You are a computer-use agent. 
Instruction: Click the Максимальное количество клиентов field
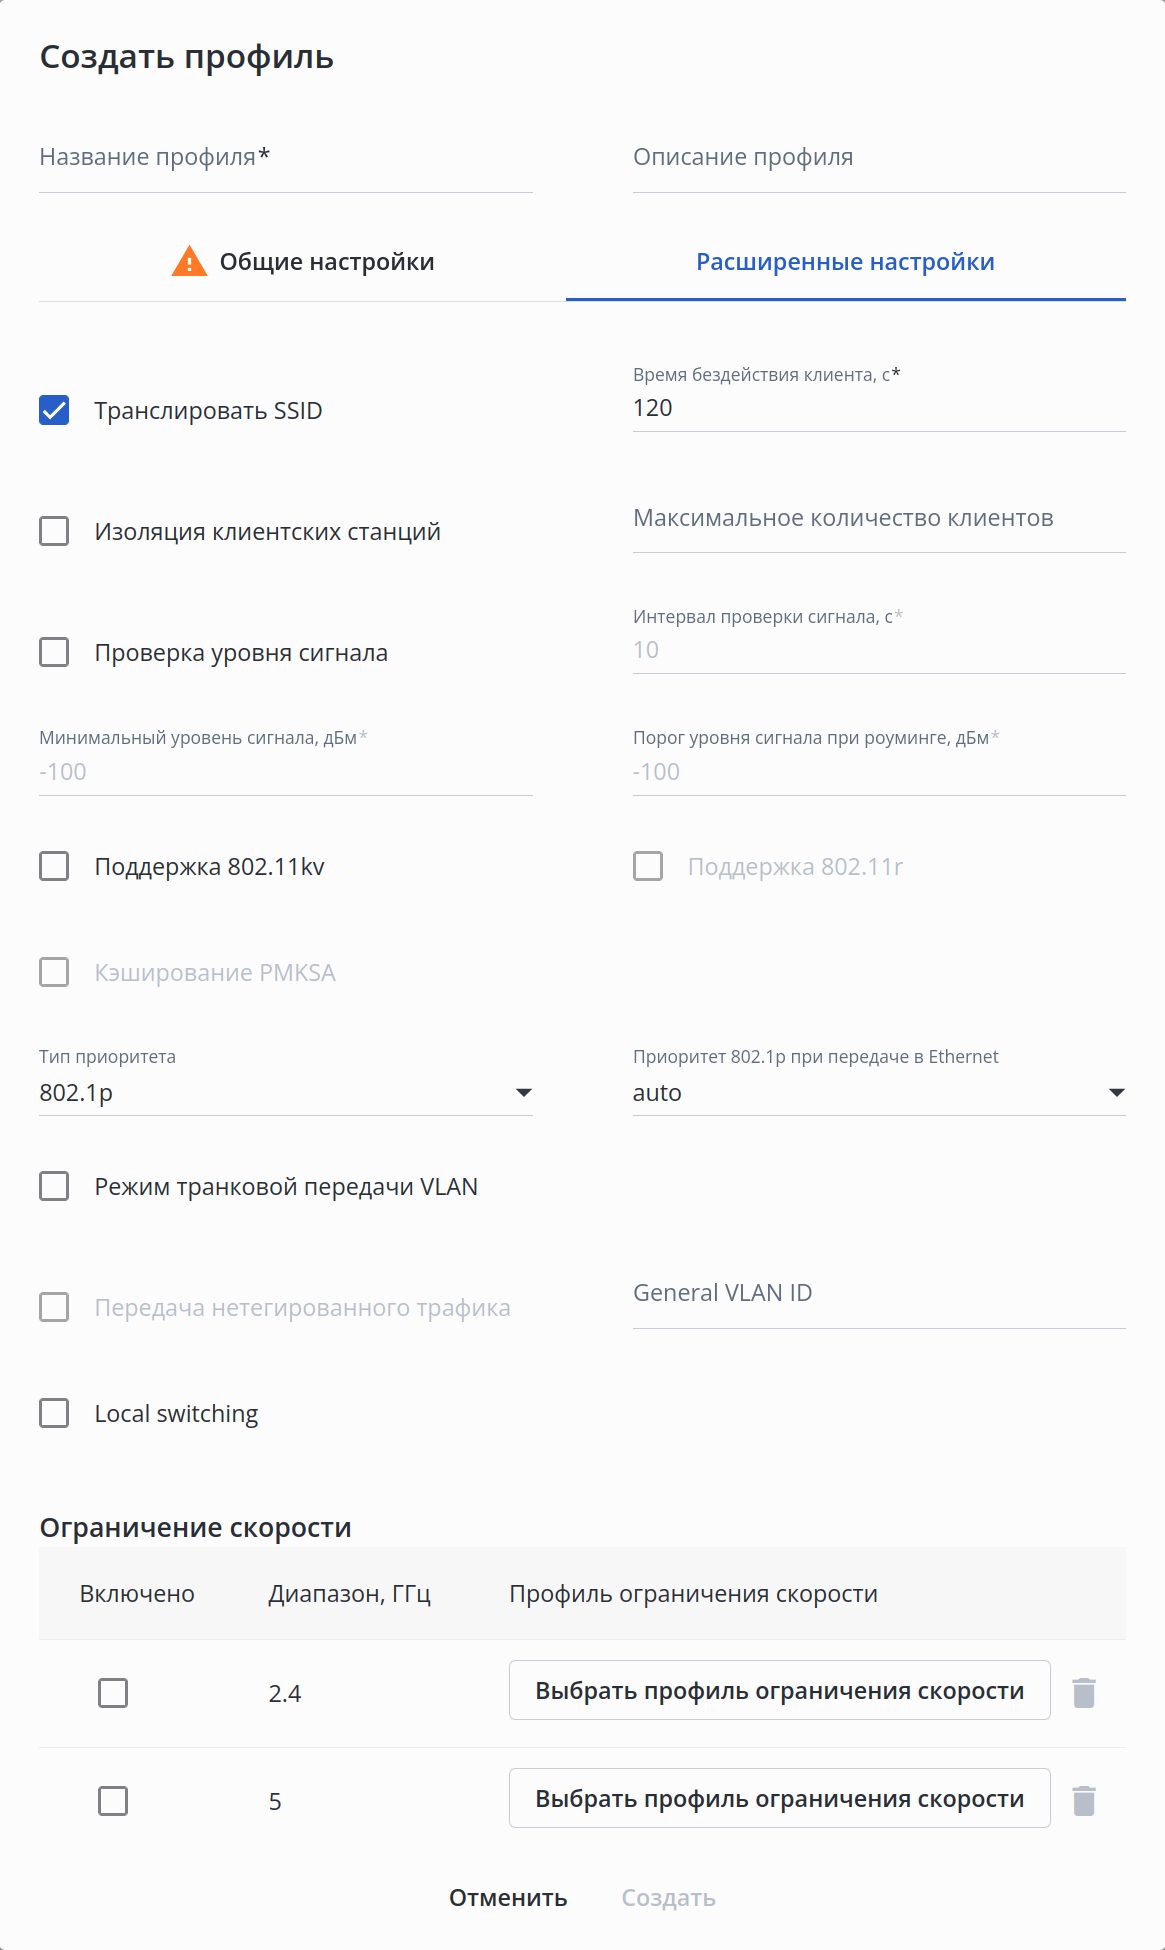click(878, 519)
